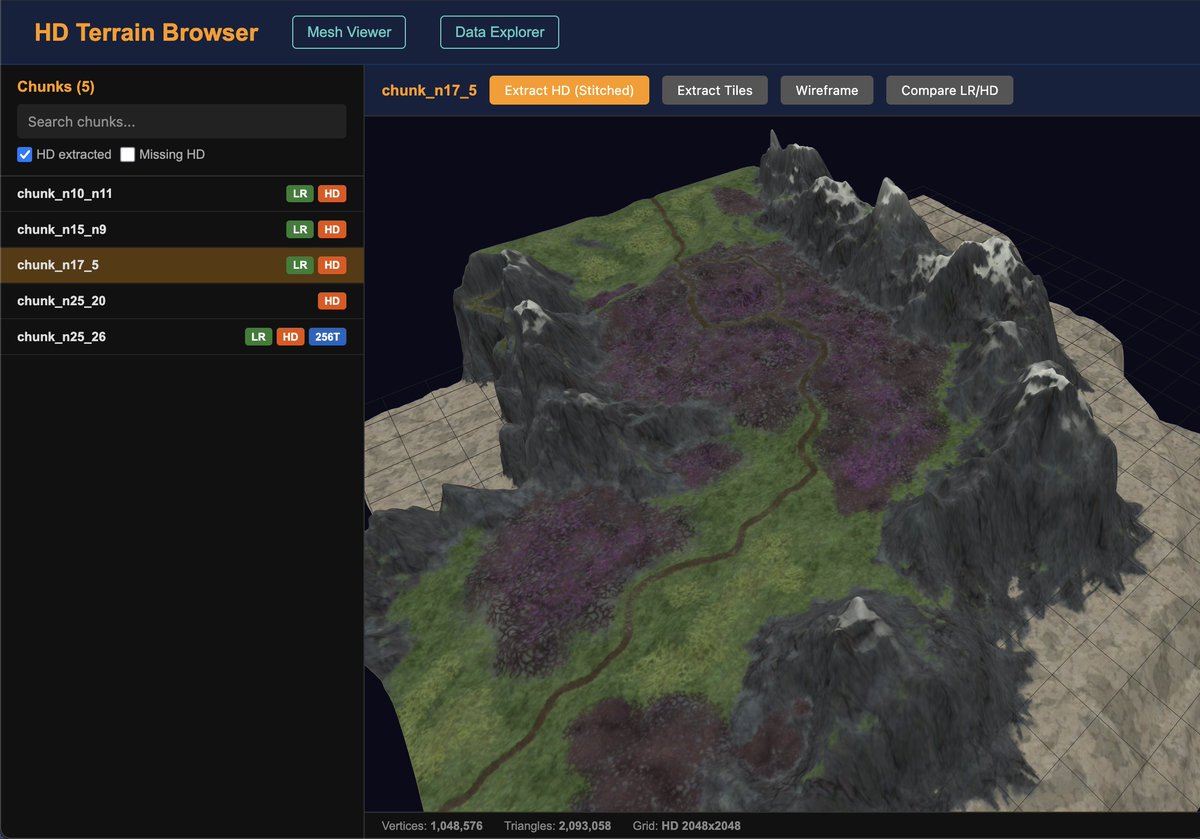Click the LR badge on chunk_n17_5

pyautogui.click(x=300, y=265)
